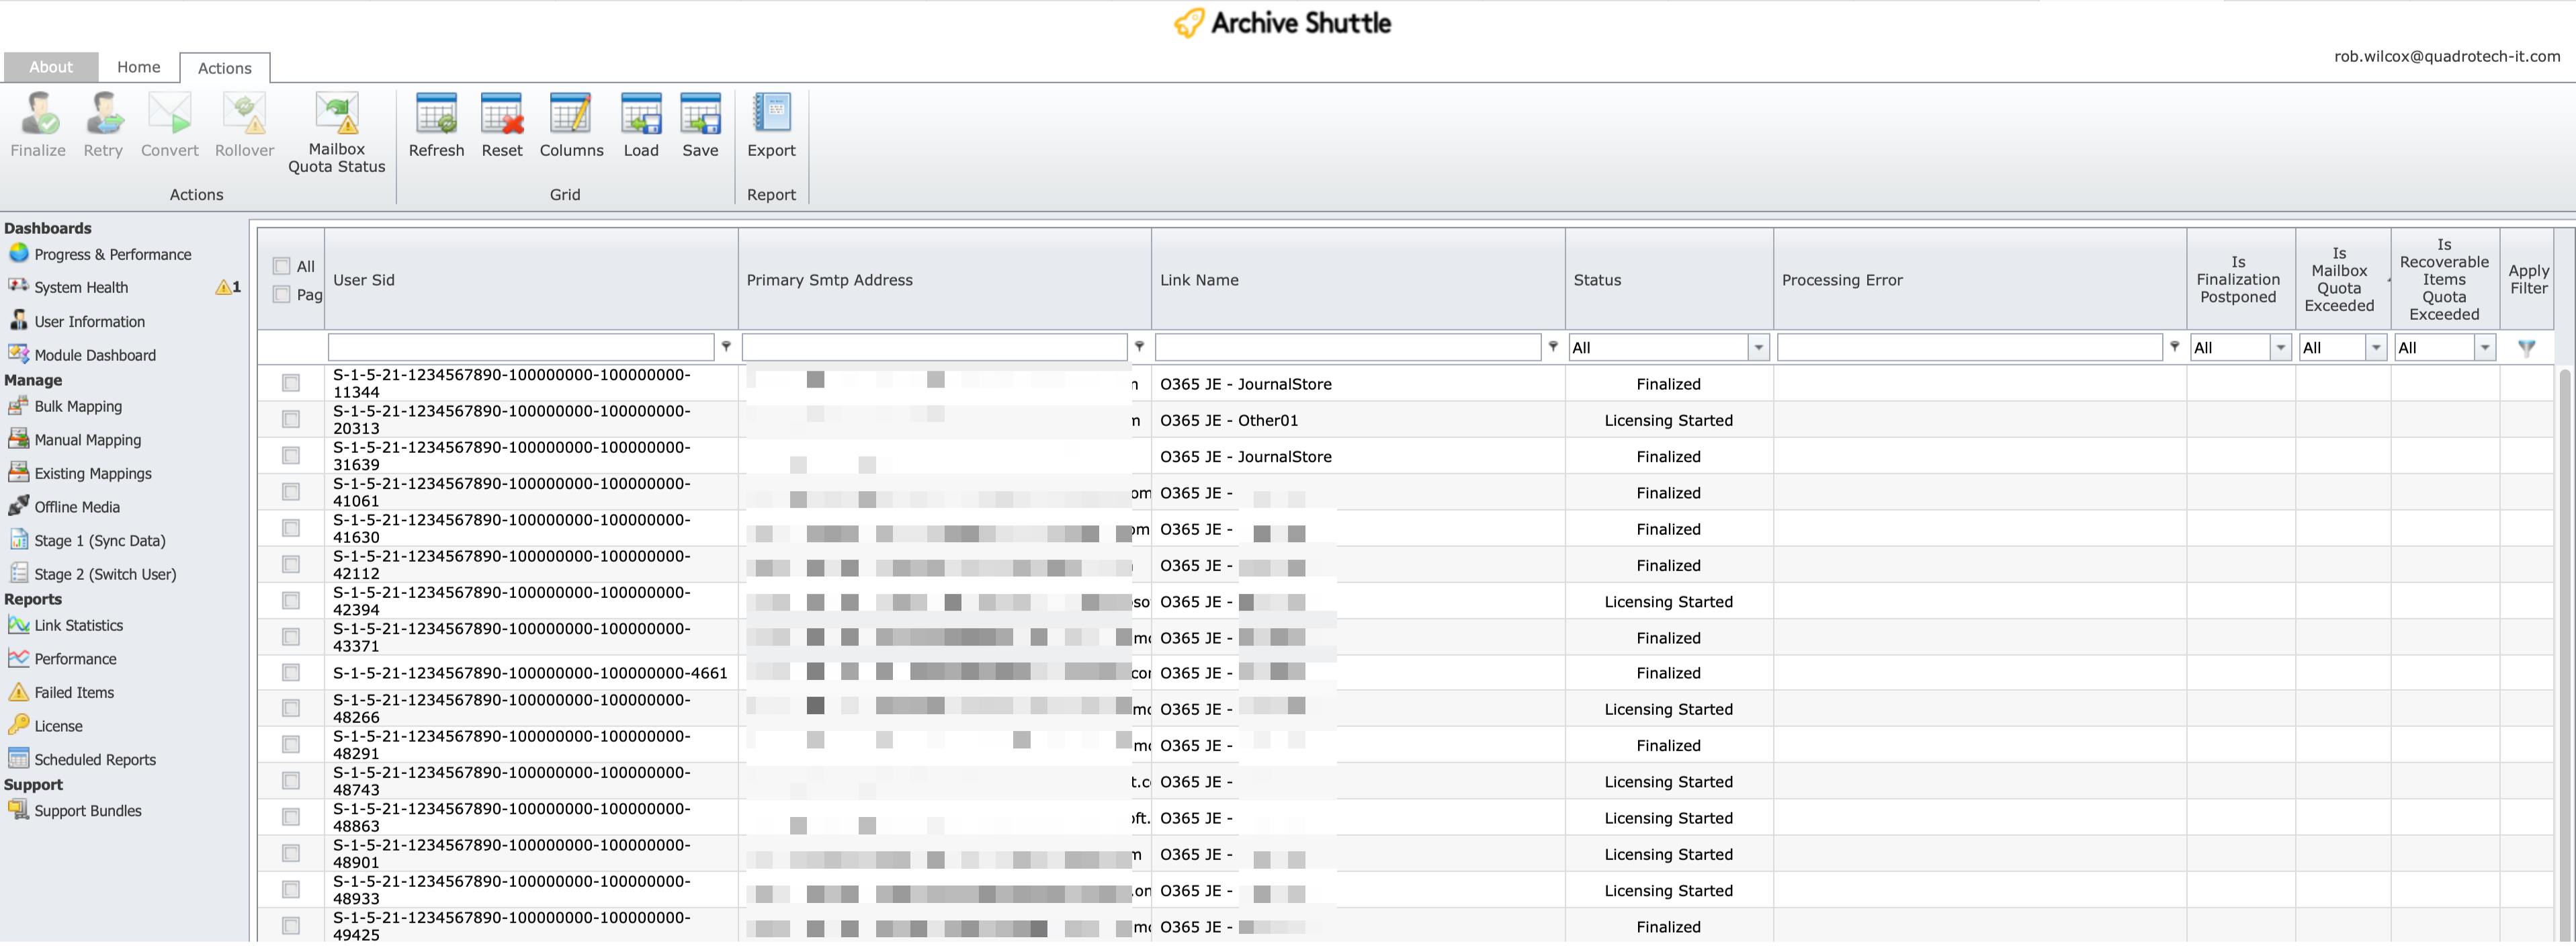The height and width of the screenshot is (948, 2576).
Task: Open the Failed Items report
Action: click(74, 692)
